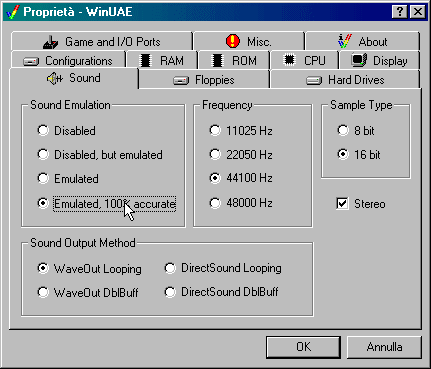
Task: Click the drive icon beside Configurations
Action: (x=31, y=62)
